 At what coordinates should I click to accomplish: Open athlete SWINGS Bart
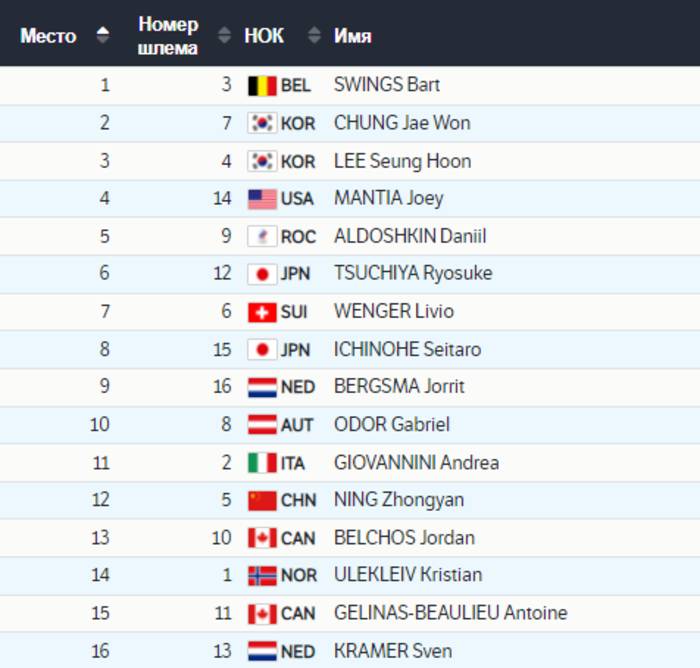pyautogui.click(x=387, y=85)
